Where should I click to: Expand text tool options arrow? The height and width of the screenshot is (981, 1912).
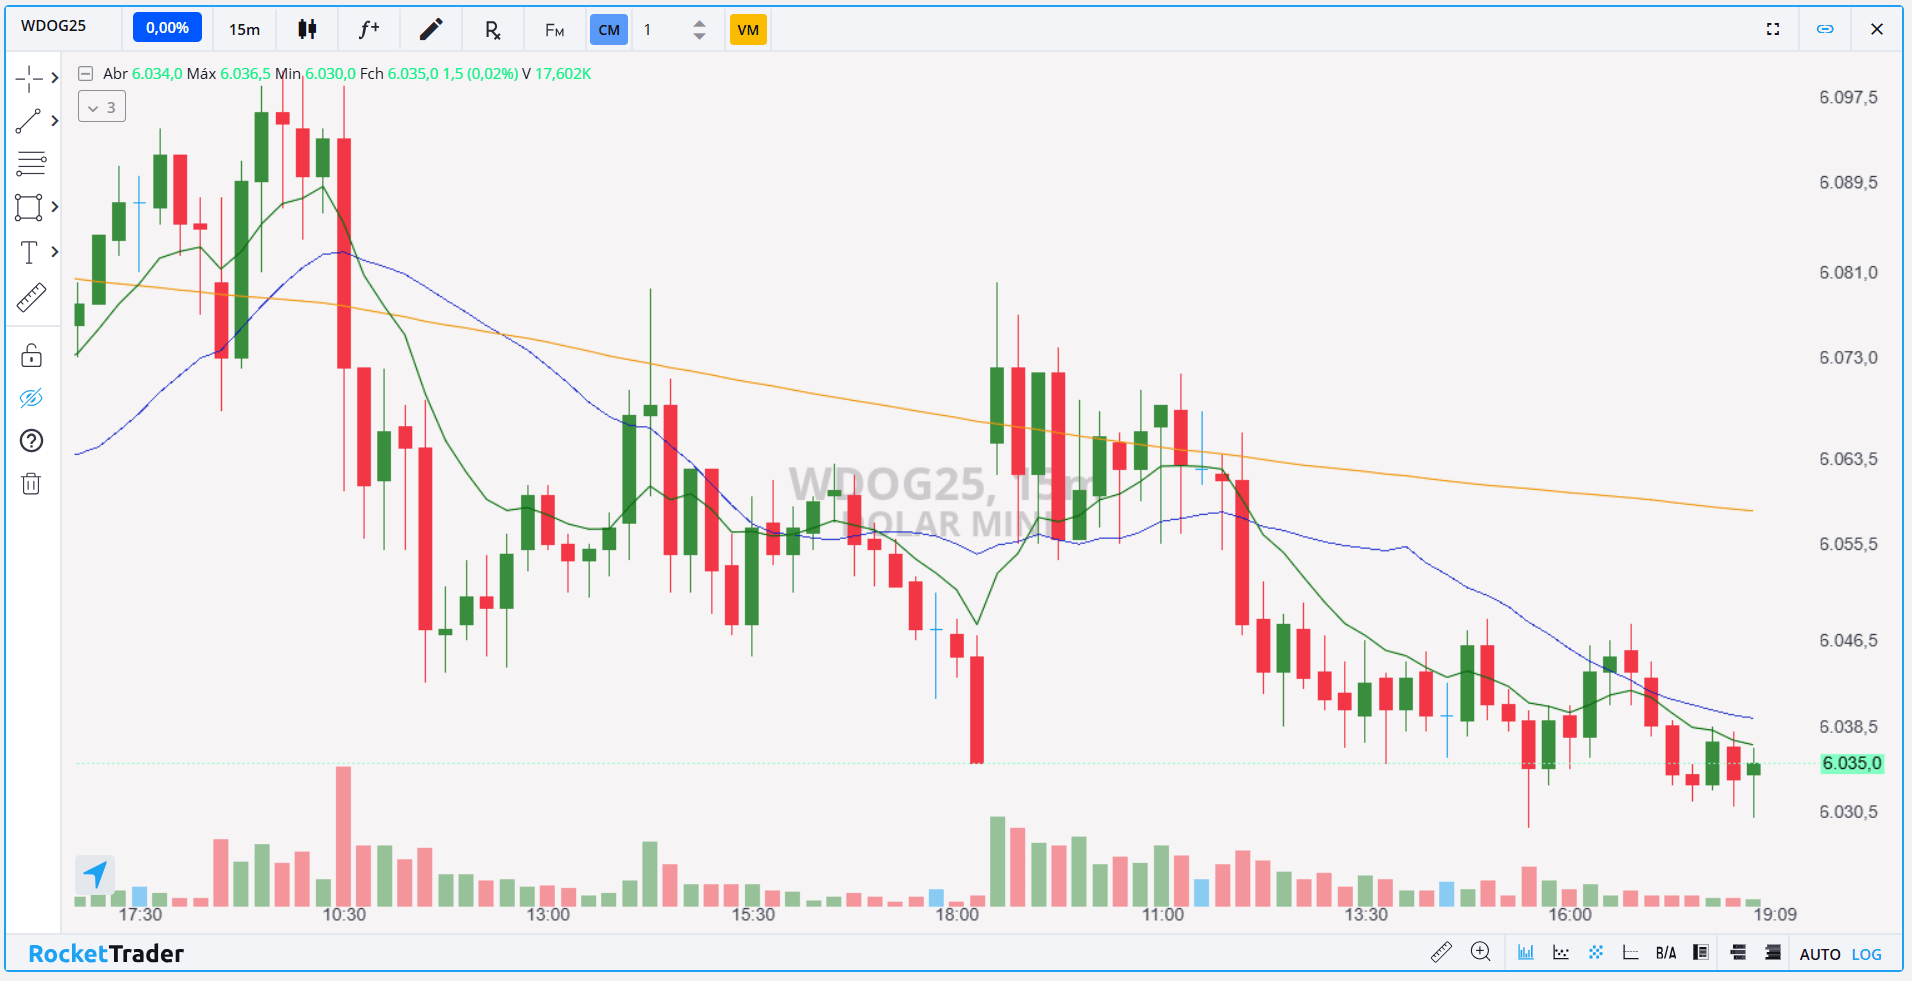coord(55,252)
